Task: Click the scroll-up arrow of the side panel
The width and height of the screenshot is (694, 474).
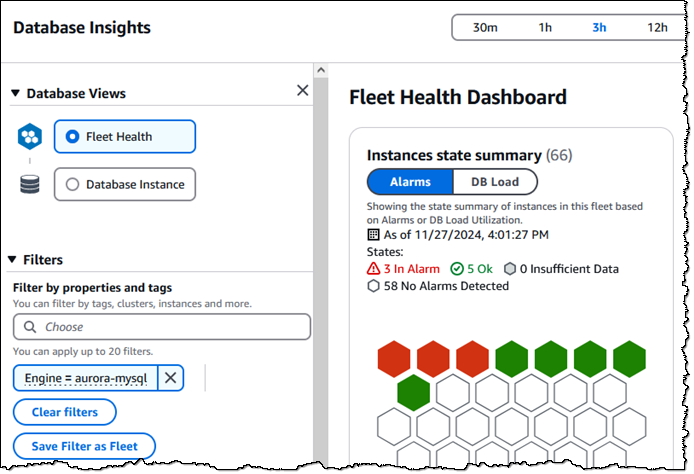Action: tap(321, 70)
